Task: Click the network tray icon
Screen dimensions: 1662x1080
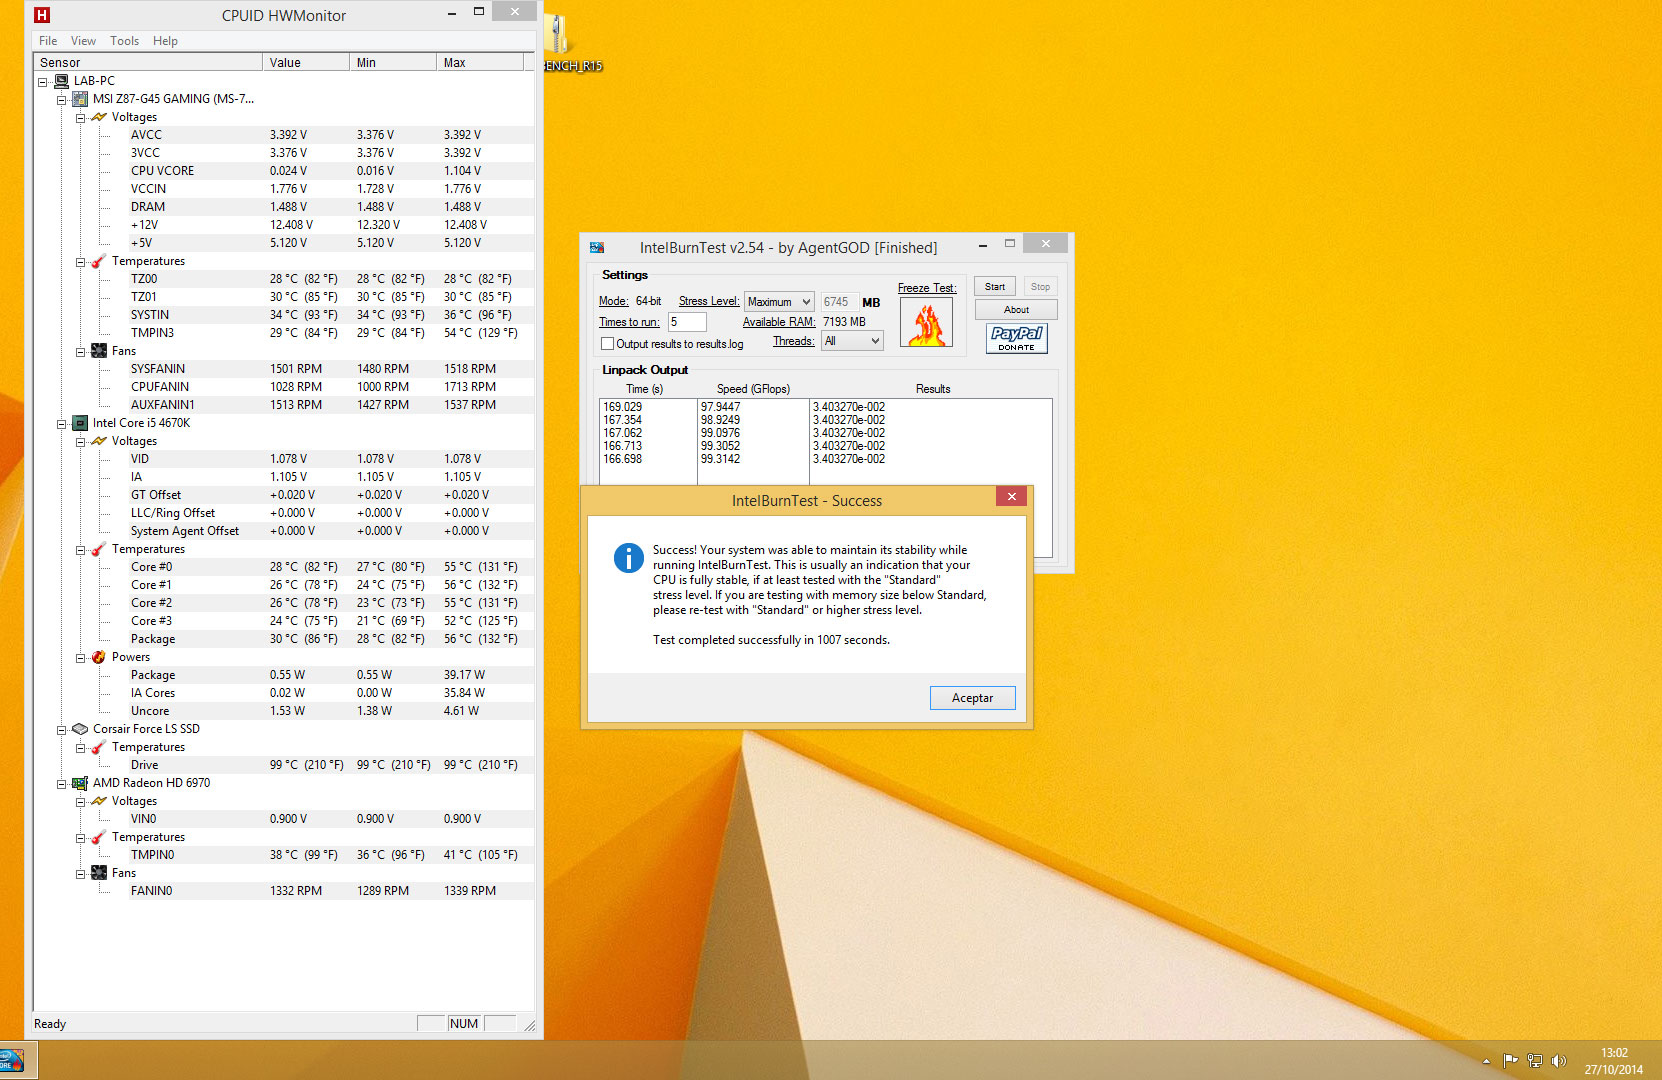Action: (x=1534, y=1061)
